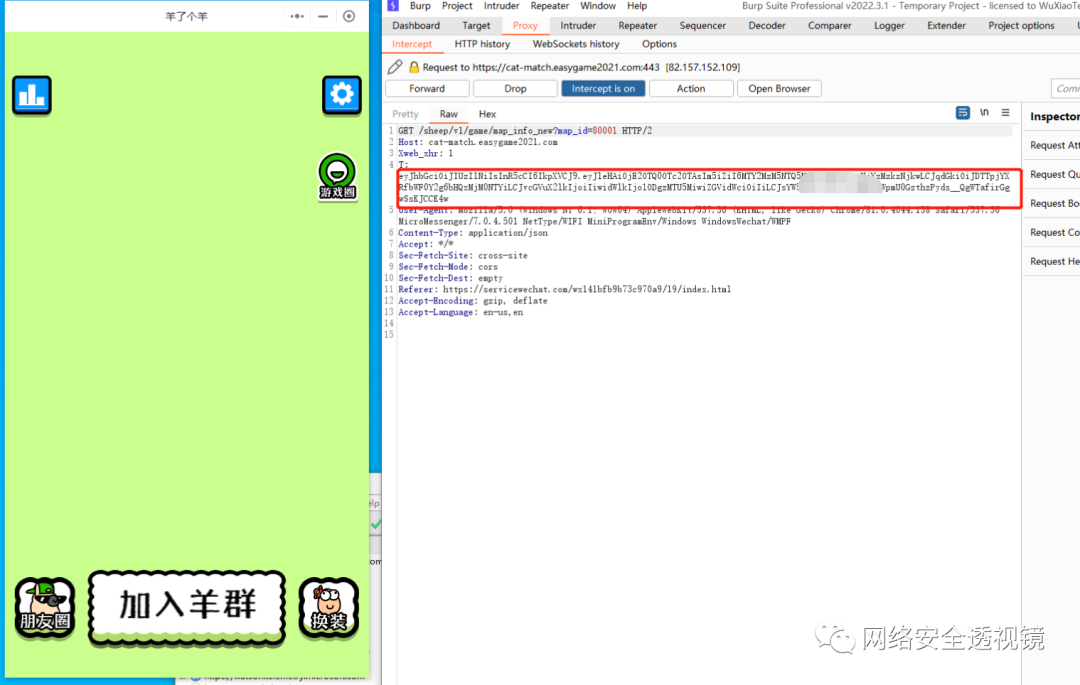Open the Window menu

[x=598, y=6]
